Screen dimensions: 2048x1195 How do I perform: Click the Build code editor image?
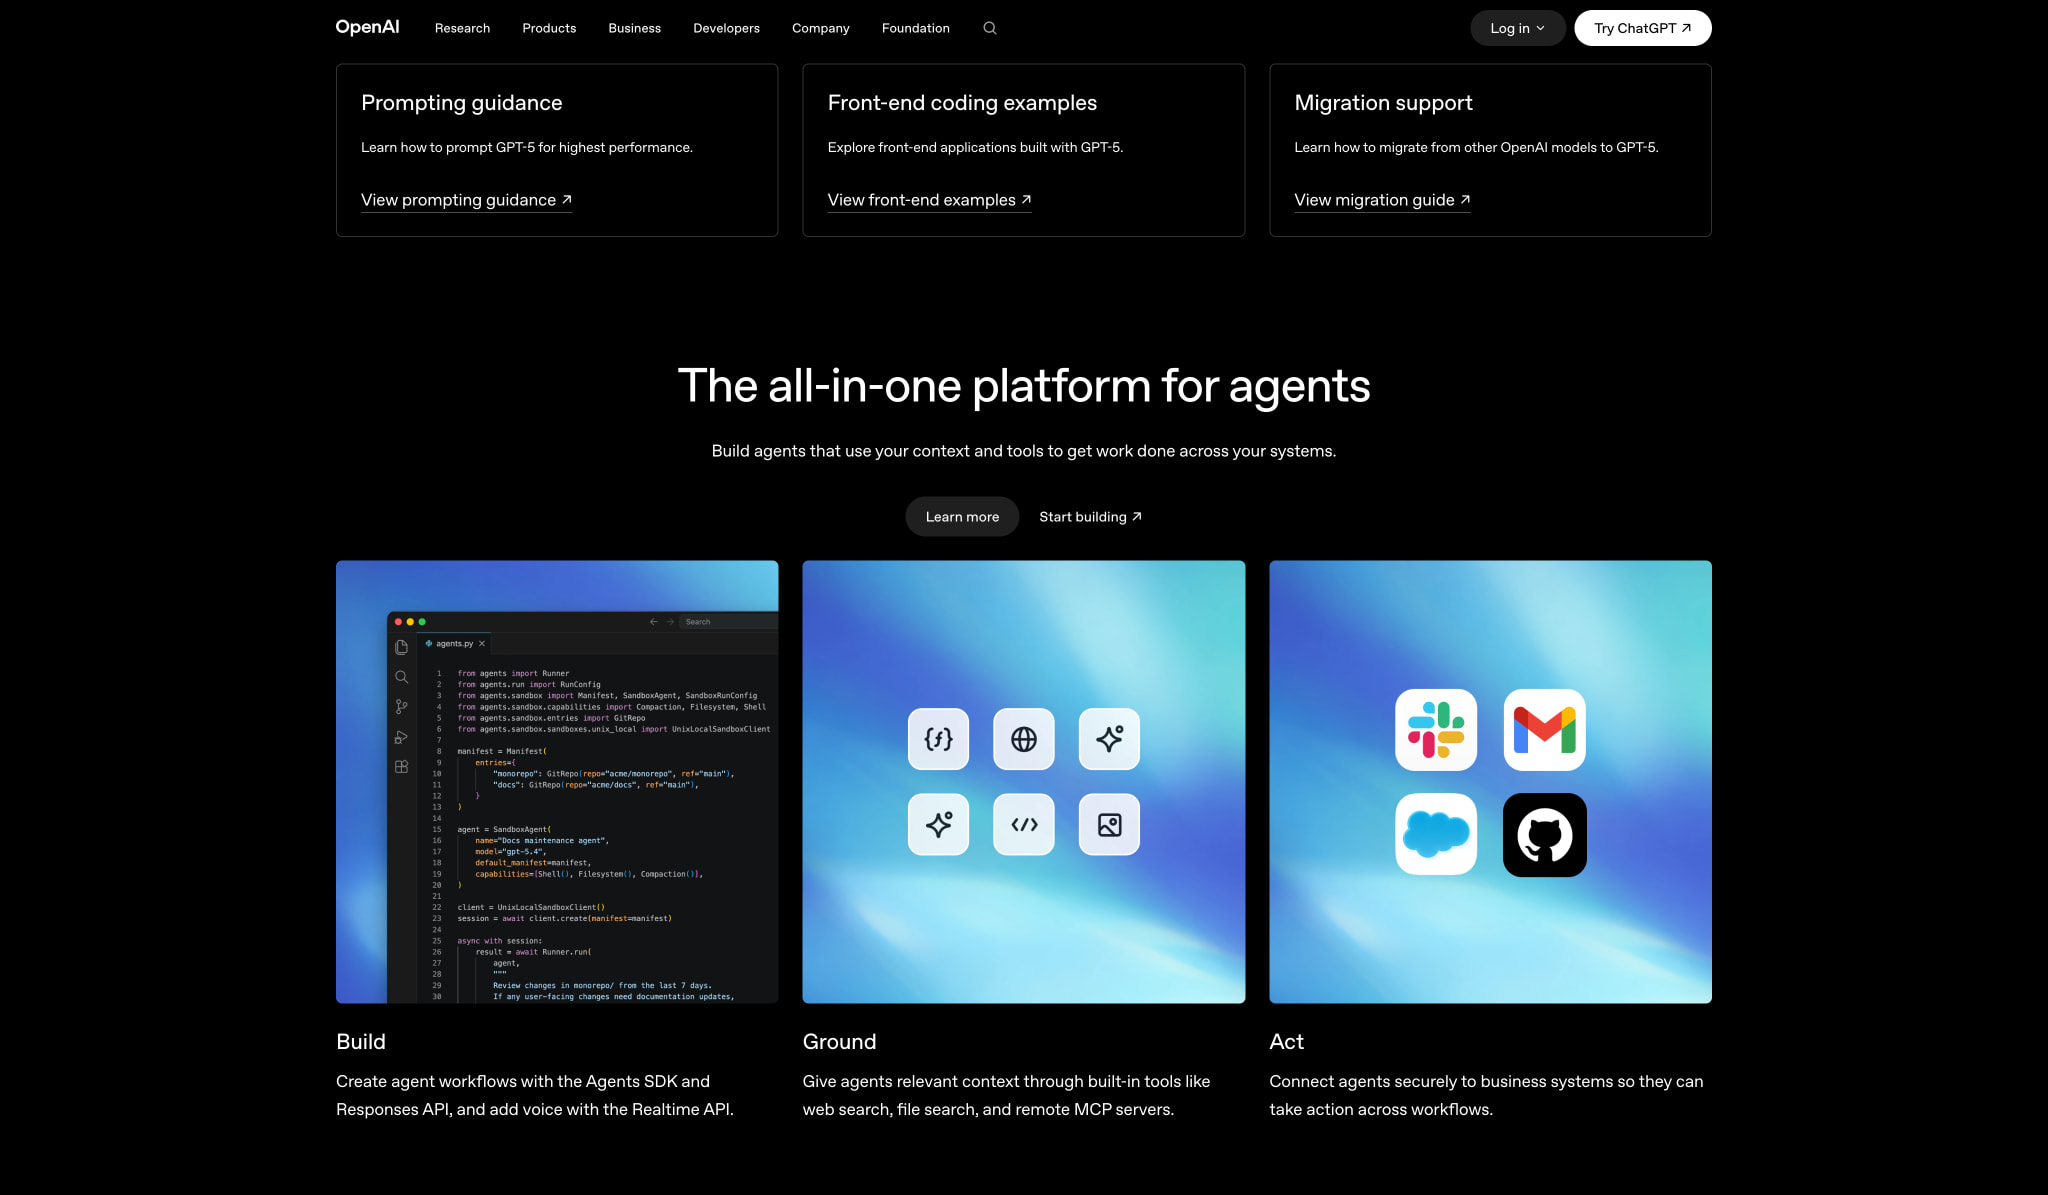[557, 782]
